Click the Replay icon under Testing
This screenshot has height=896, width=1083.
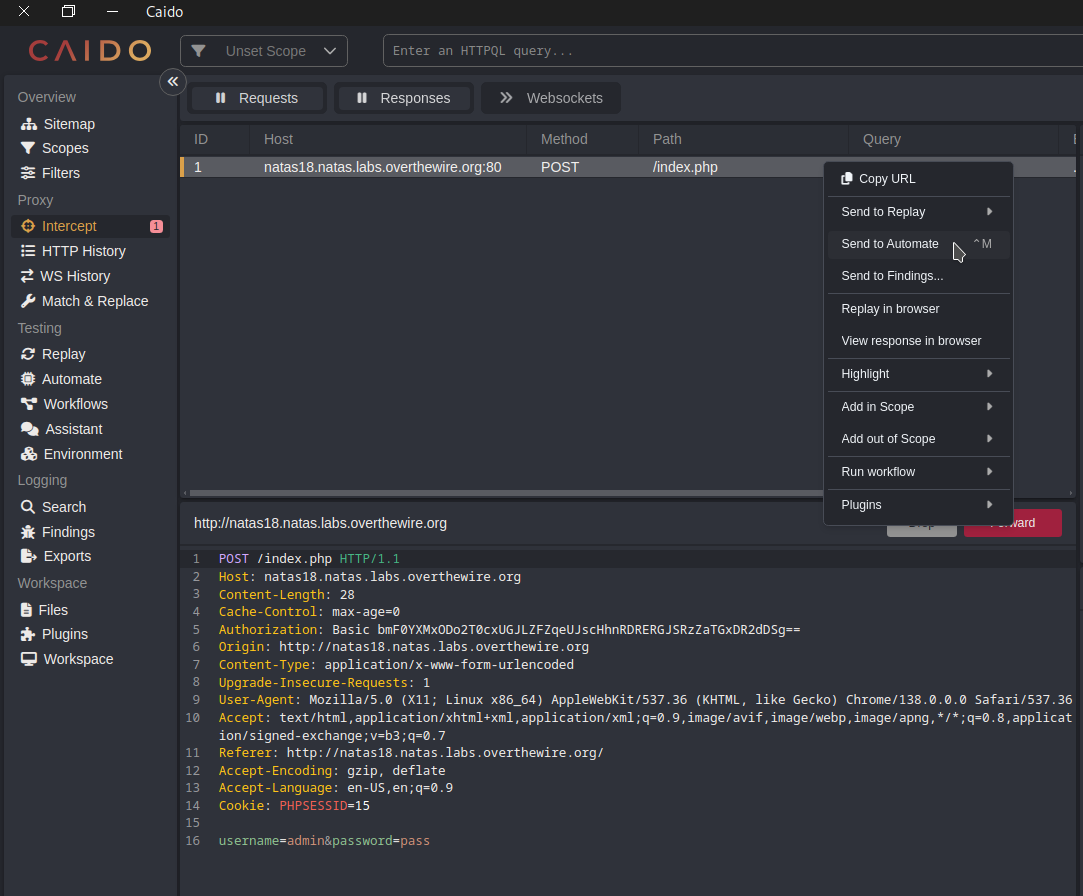point(28,354)
